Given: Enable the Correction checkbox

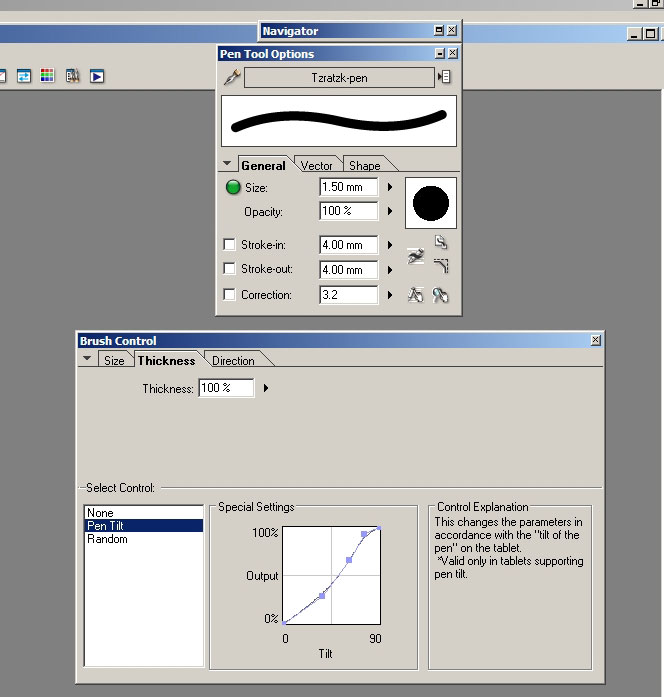Looking at the screenshot, I should click(229, 294).
